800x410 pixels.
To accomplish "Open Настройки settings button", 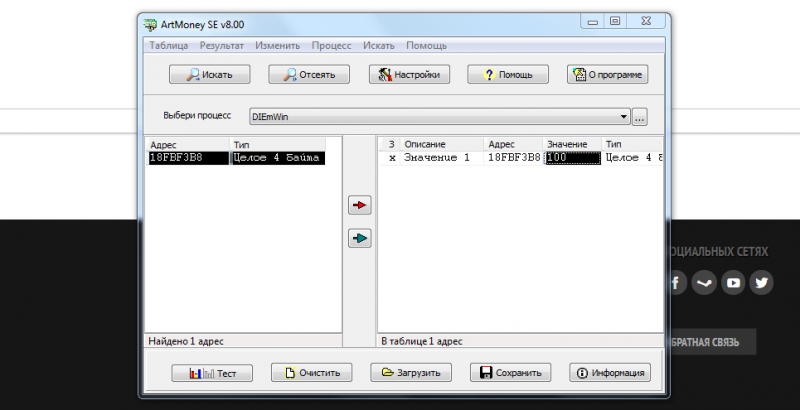I will point(409,74).
